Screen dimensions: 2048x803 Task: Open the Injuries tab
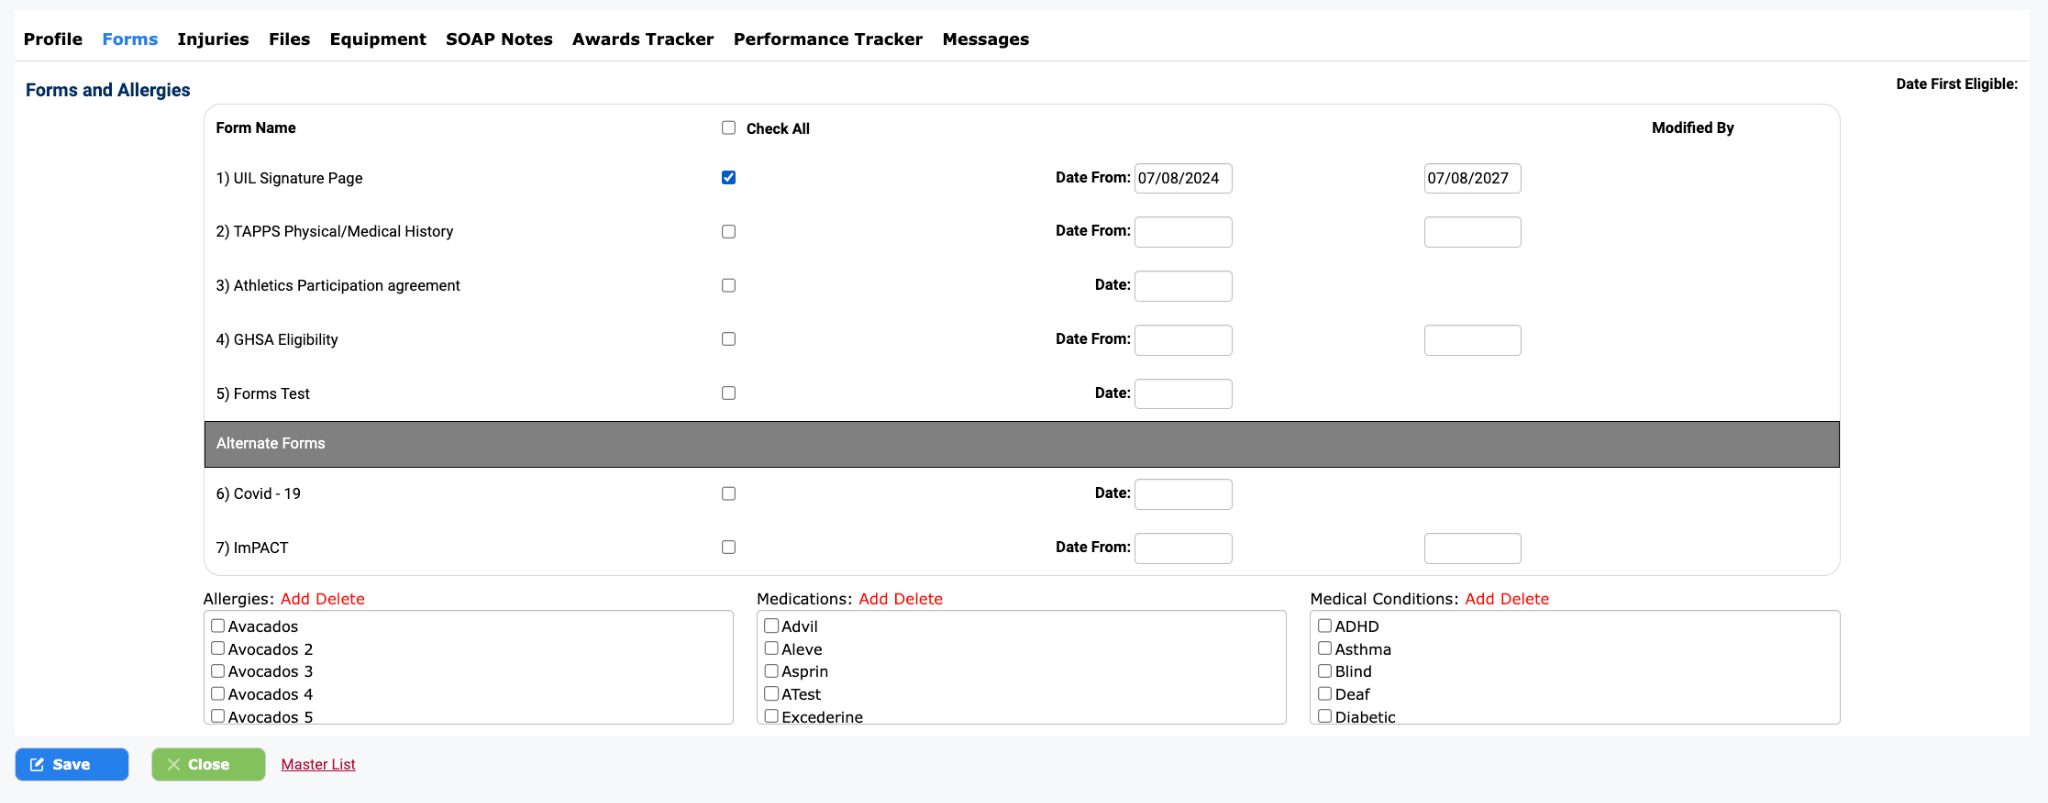[213, 39]
